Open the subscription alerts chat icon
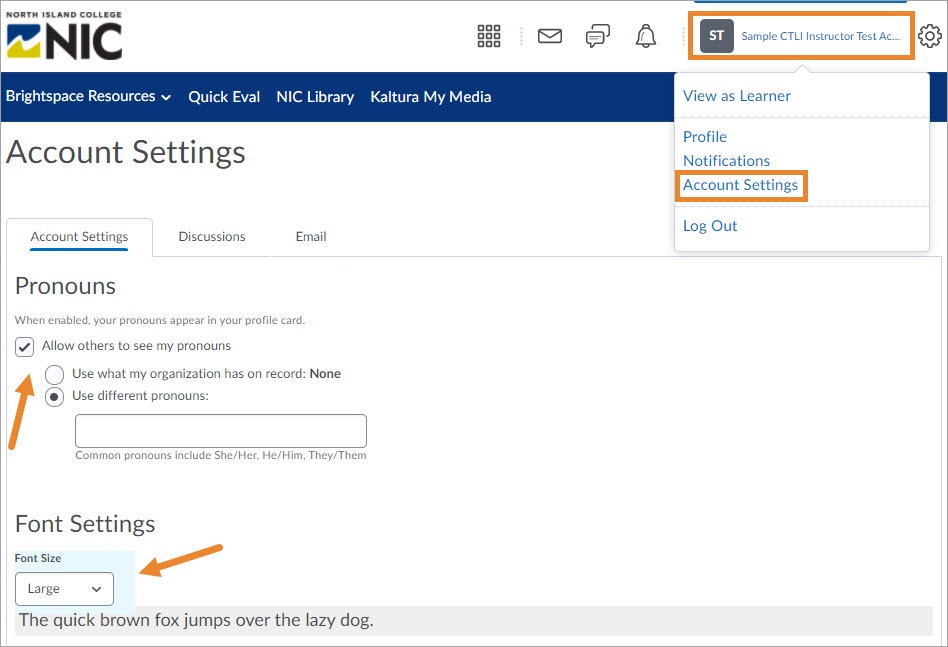The height and width of the screenshot is (647, 948). click(598, 37)
